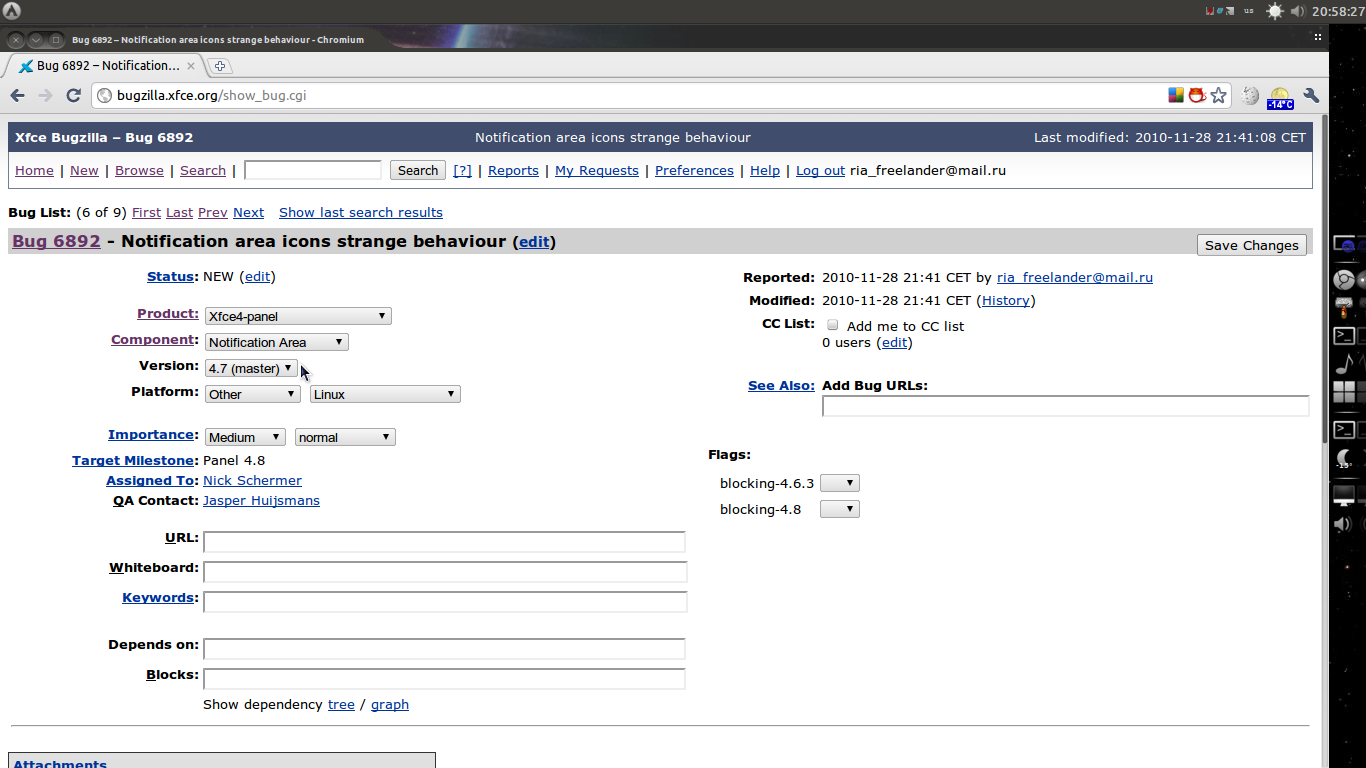Click the volume speaker in the top panel
1366x768 pixels.
click(1298, 12)
